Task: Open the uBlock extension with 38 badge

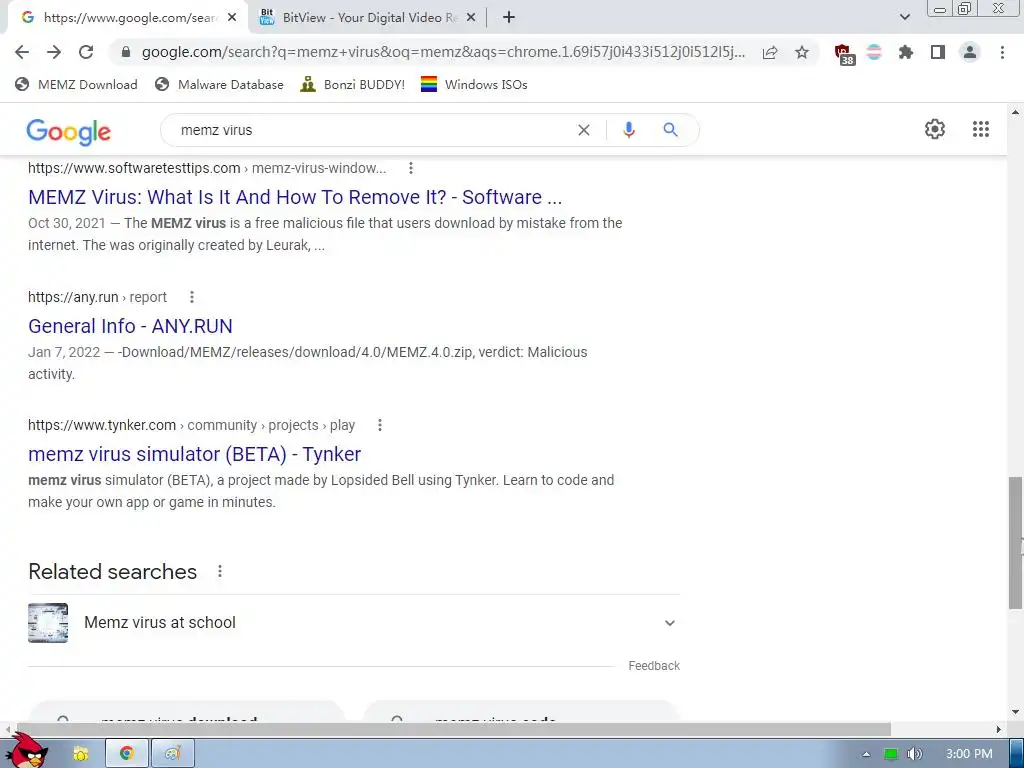Action: coord(844,54)
